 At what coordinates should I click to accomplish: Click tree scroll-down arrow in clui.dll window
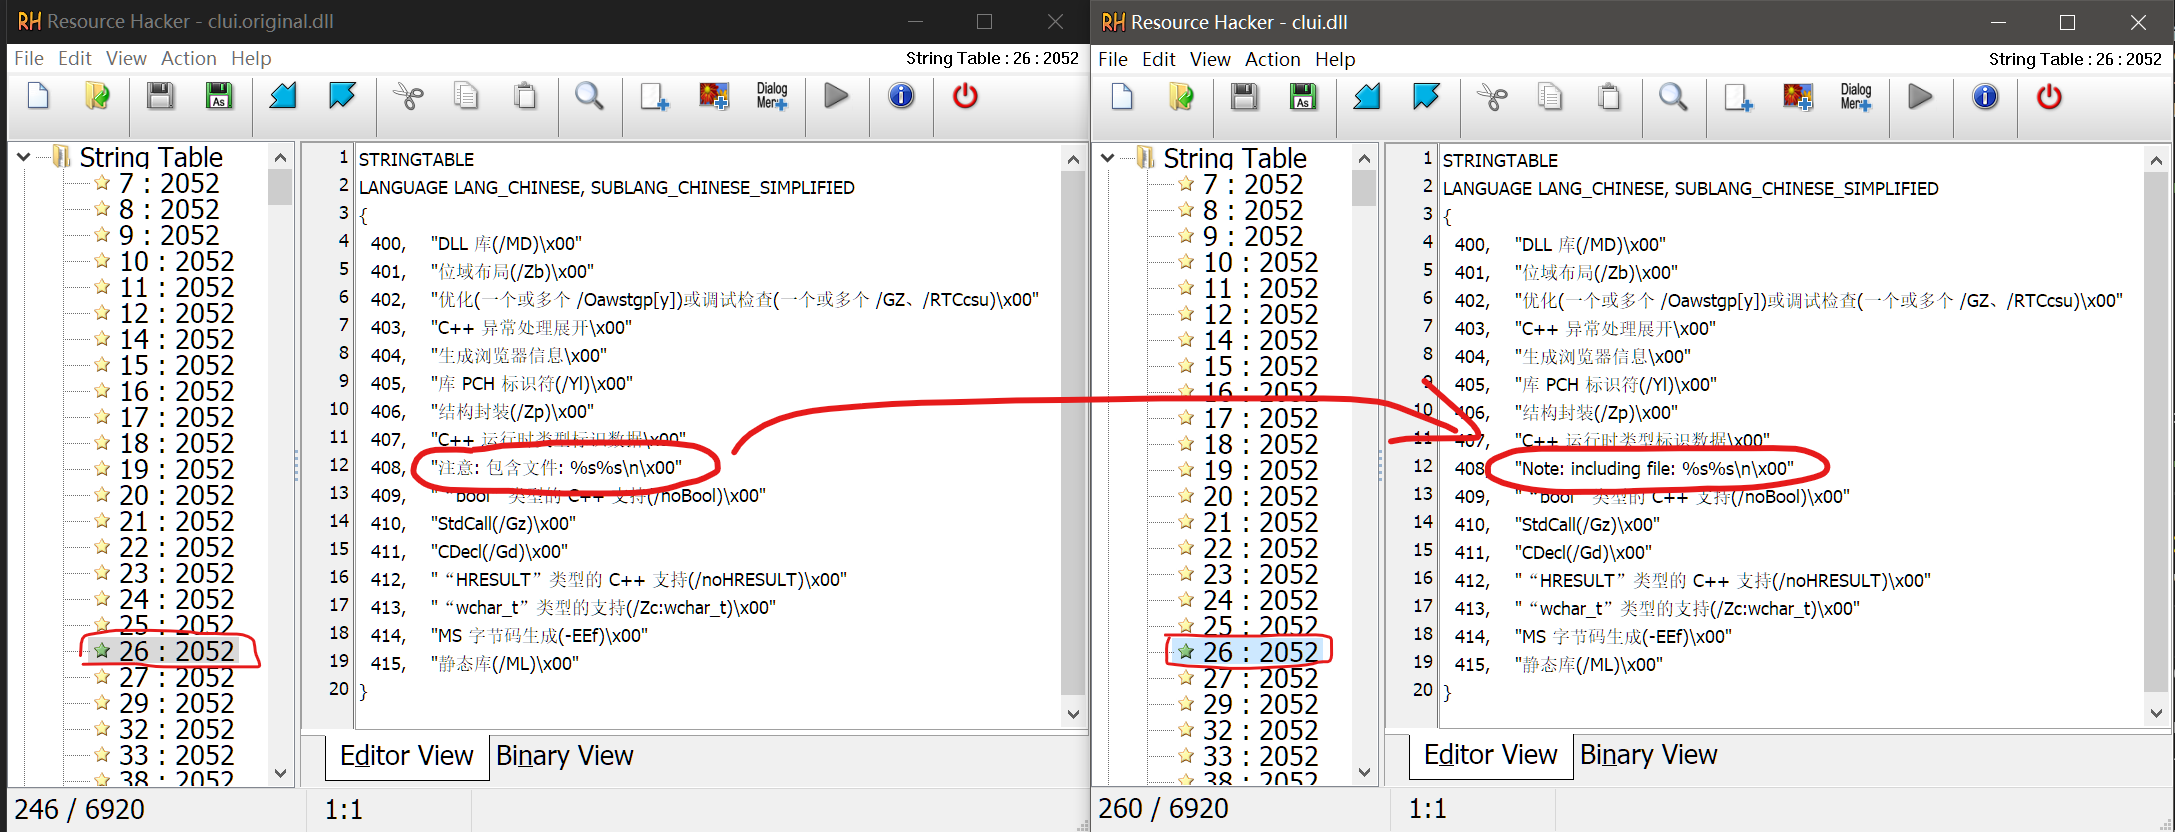point(1364,772)
